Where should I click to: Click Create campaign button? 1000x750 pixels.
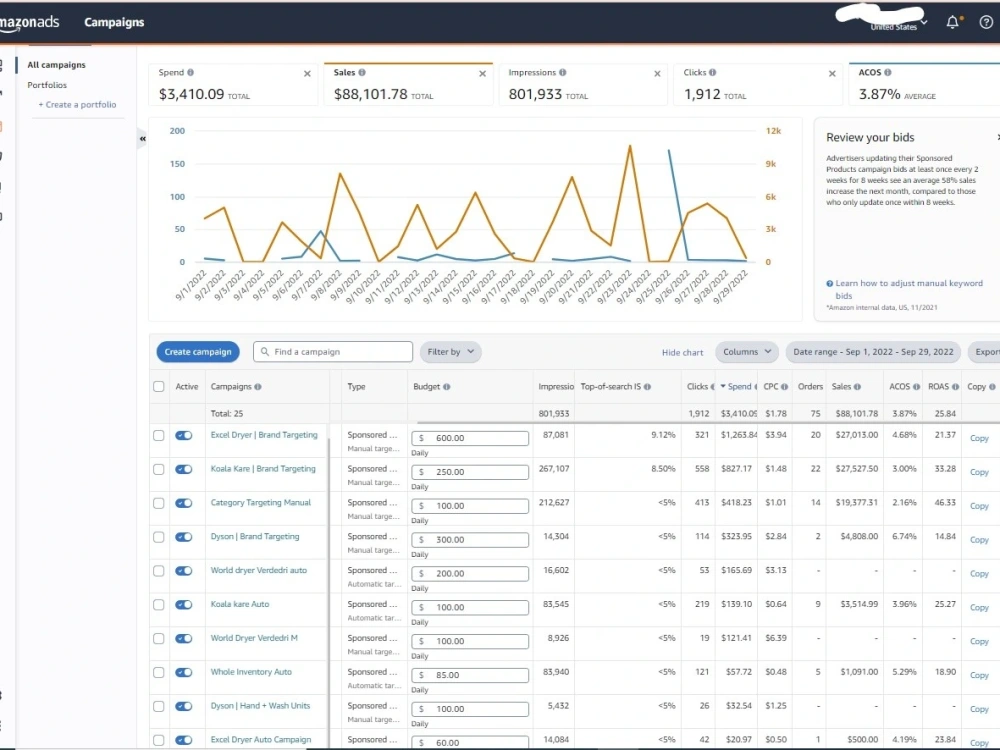(198, 352)
